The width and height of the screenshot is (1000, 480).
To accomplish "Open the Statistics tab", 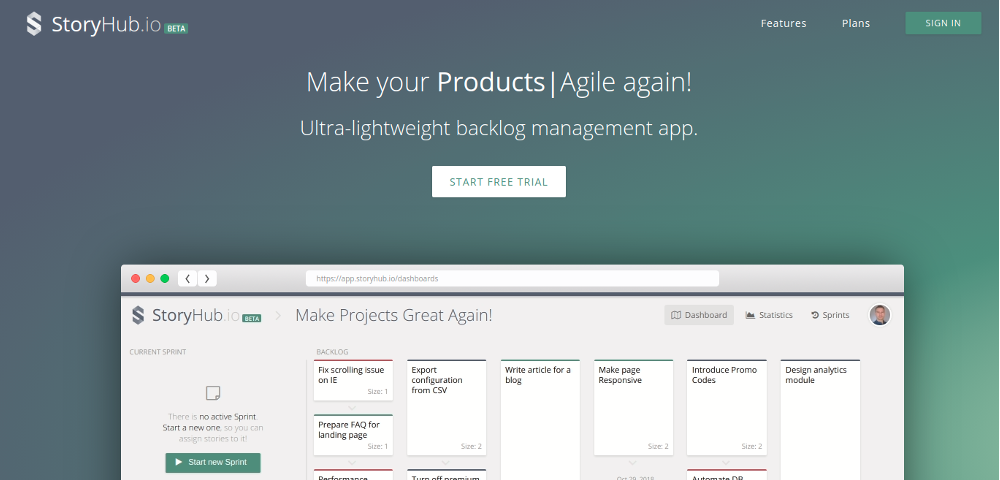I will pos(769,315).
